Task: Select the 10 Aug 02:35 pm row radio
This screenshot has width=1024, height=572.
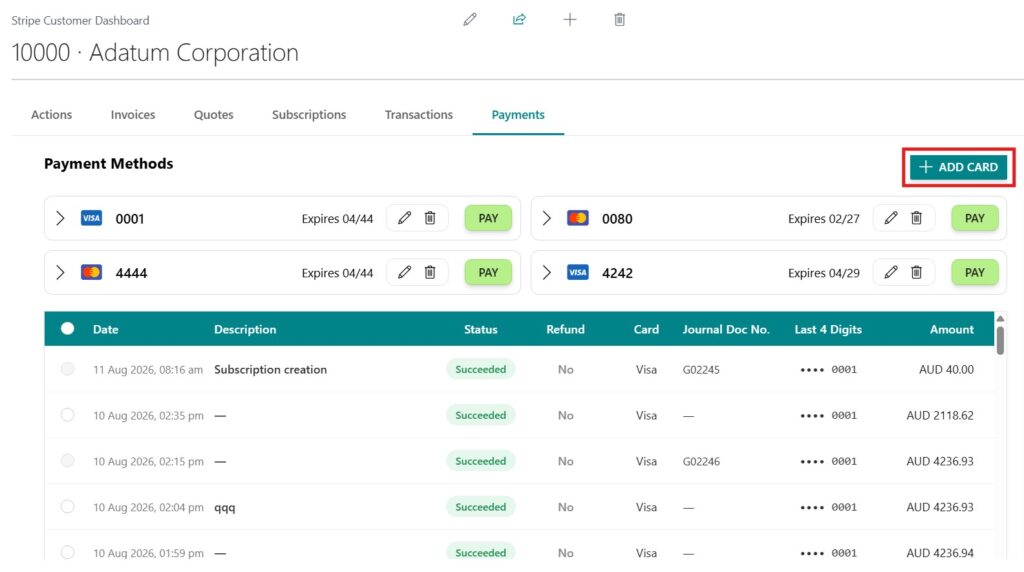Action: click(67, 415)
